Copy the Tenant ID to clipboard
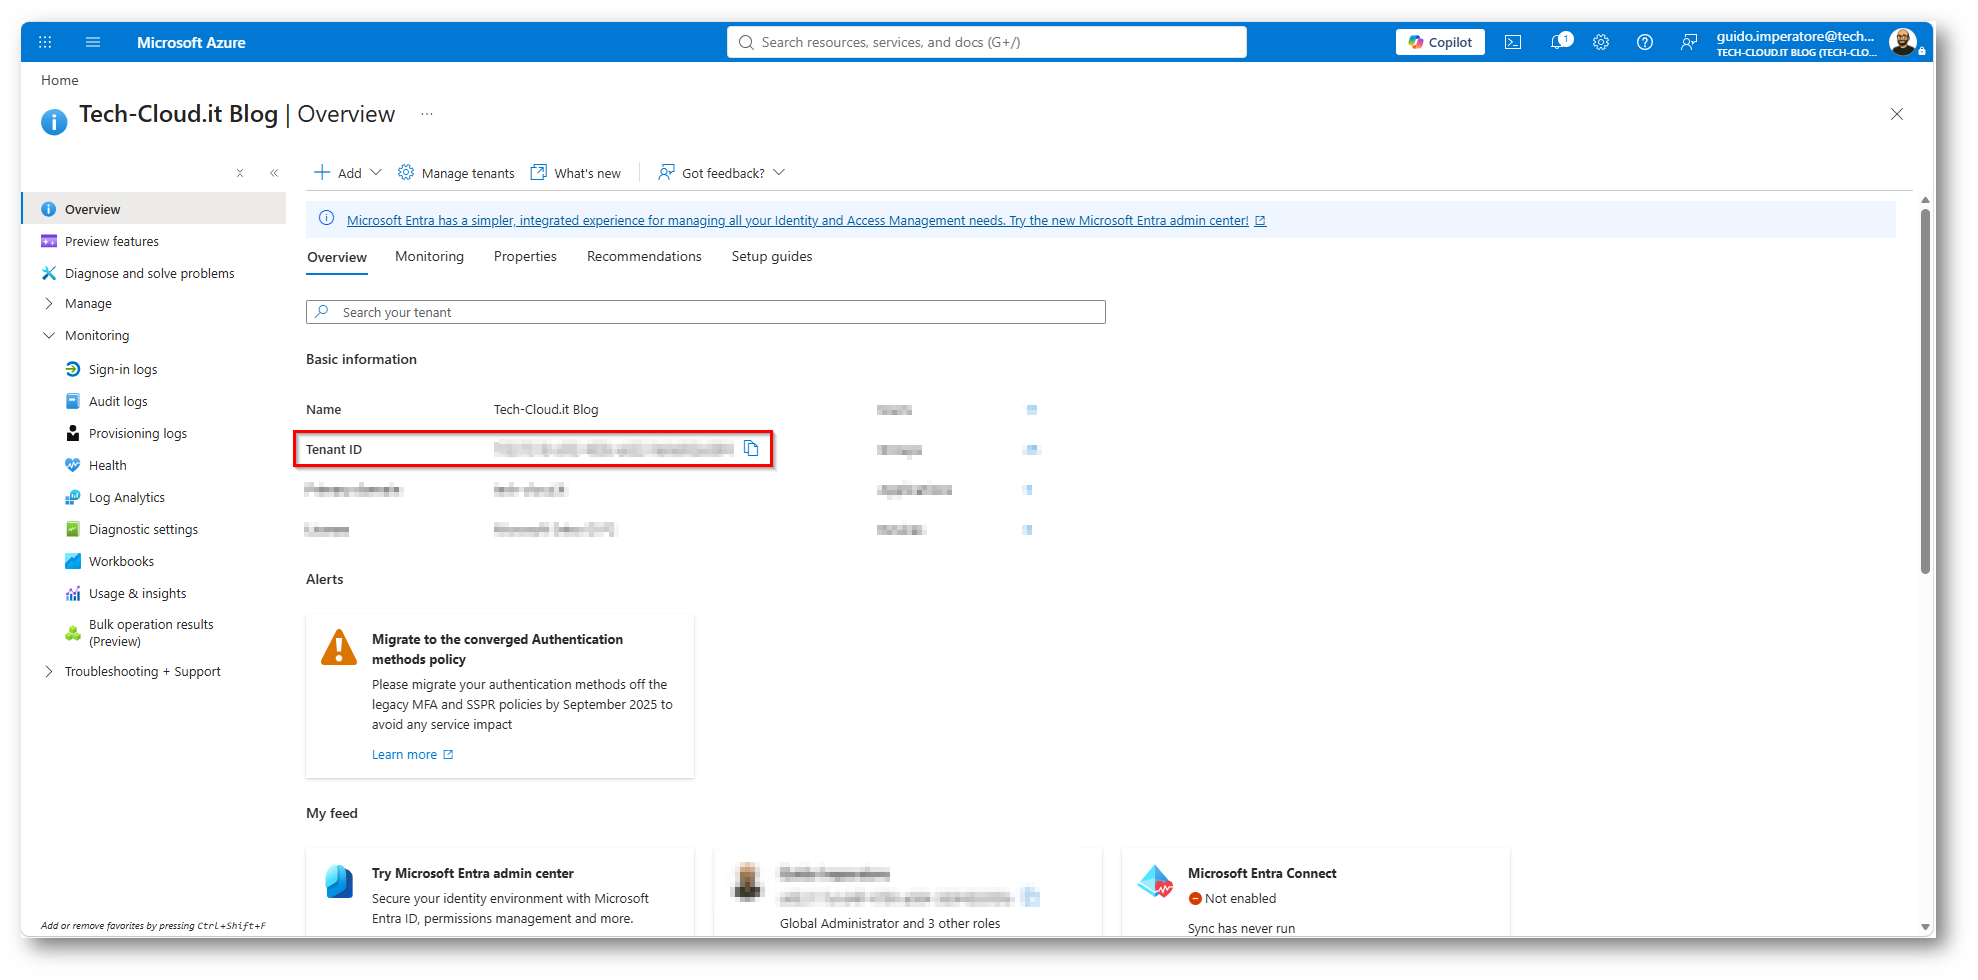This screenshot has width=1978, height=980. 751,449
